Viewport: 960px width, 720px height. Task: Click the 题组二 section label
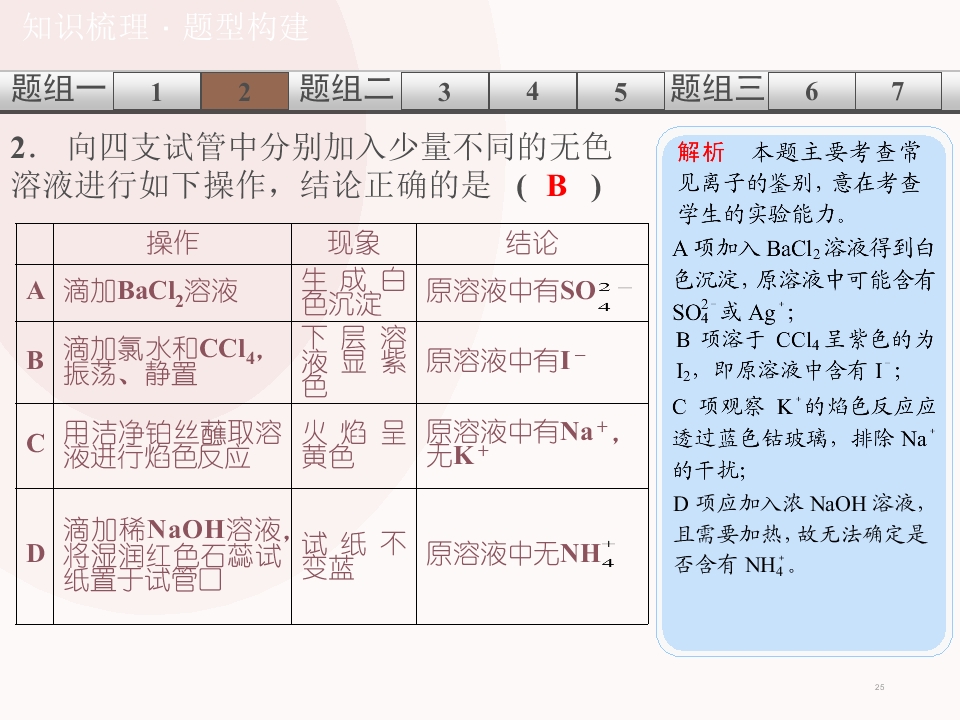[x=346, y=89]
